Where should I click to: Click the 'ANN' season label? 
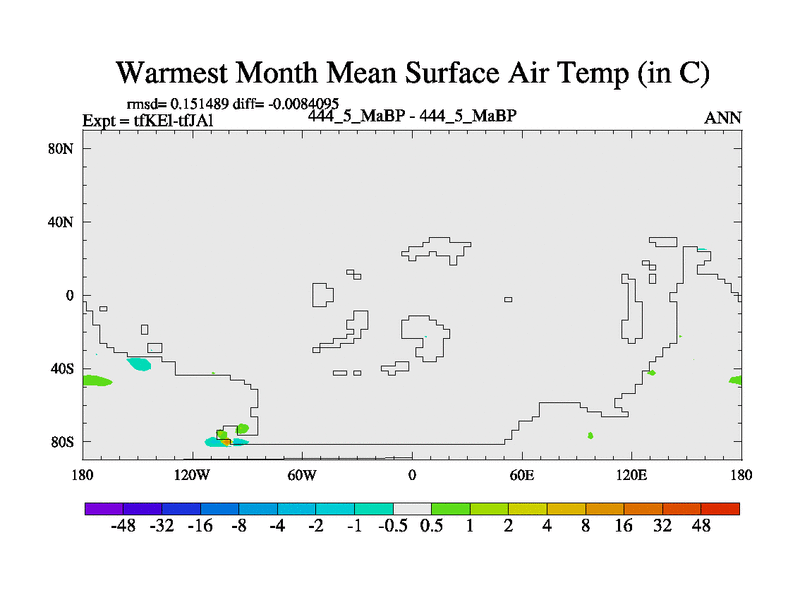pos(722,118)
